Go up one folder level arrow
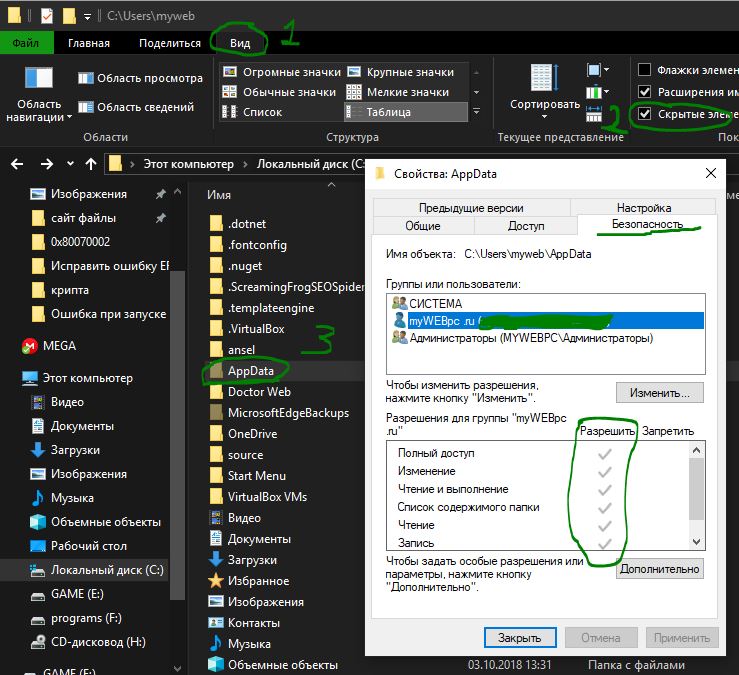739x675 pixels. 90,164
